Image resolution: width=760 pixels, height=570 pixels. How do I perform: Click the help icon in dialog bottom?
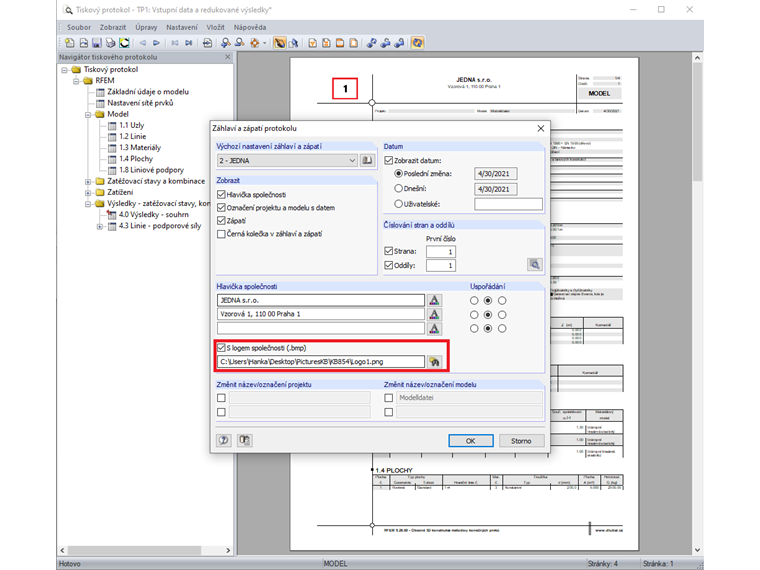[223, 440]
